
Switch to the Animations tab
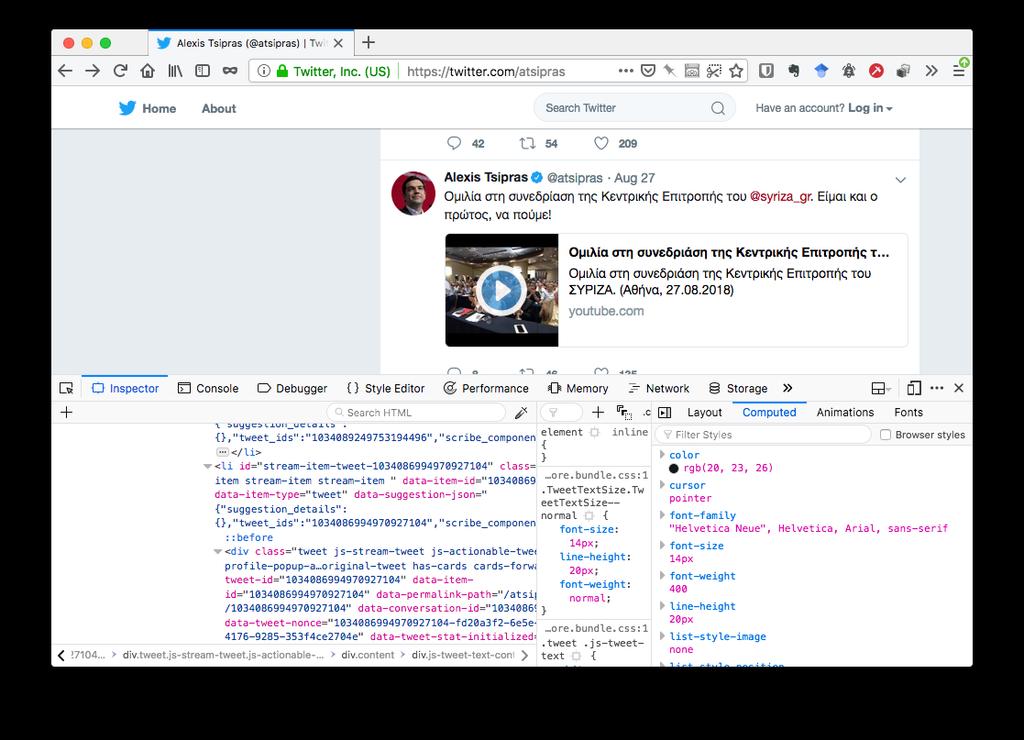[x=844, y=412]
